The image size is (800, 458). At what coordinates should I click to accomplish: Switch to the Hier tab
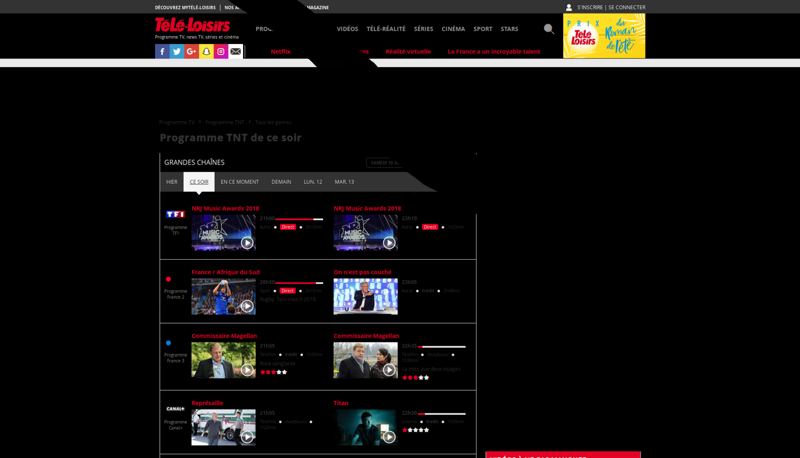(x=172, y=182)
